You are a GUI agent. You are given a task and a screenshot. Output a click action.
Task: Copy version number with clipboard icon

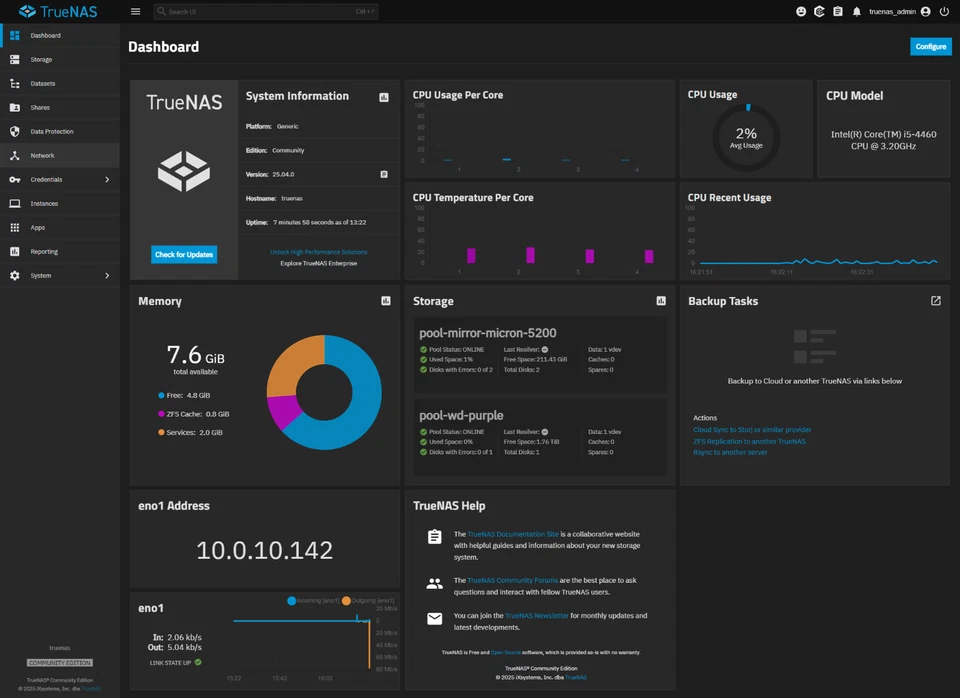click(384, 174)
